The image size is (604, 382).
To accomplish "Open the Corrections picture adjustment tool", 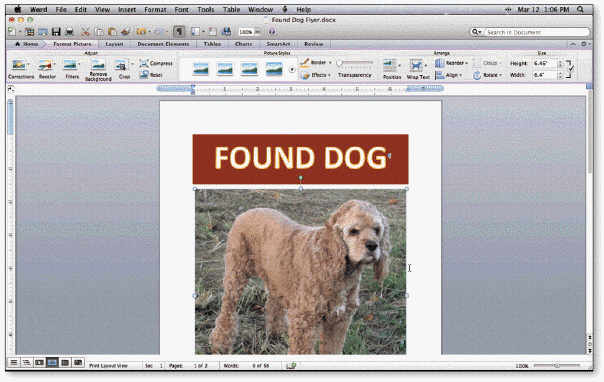I will pos(18,65).
